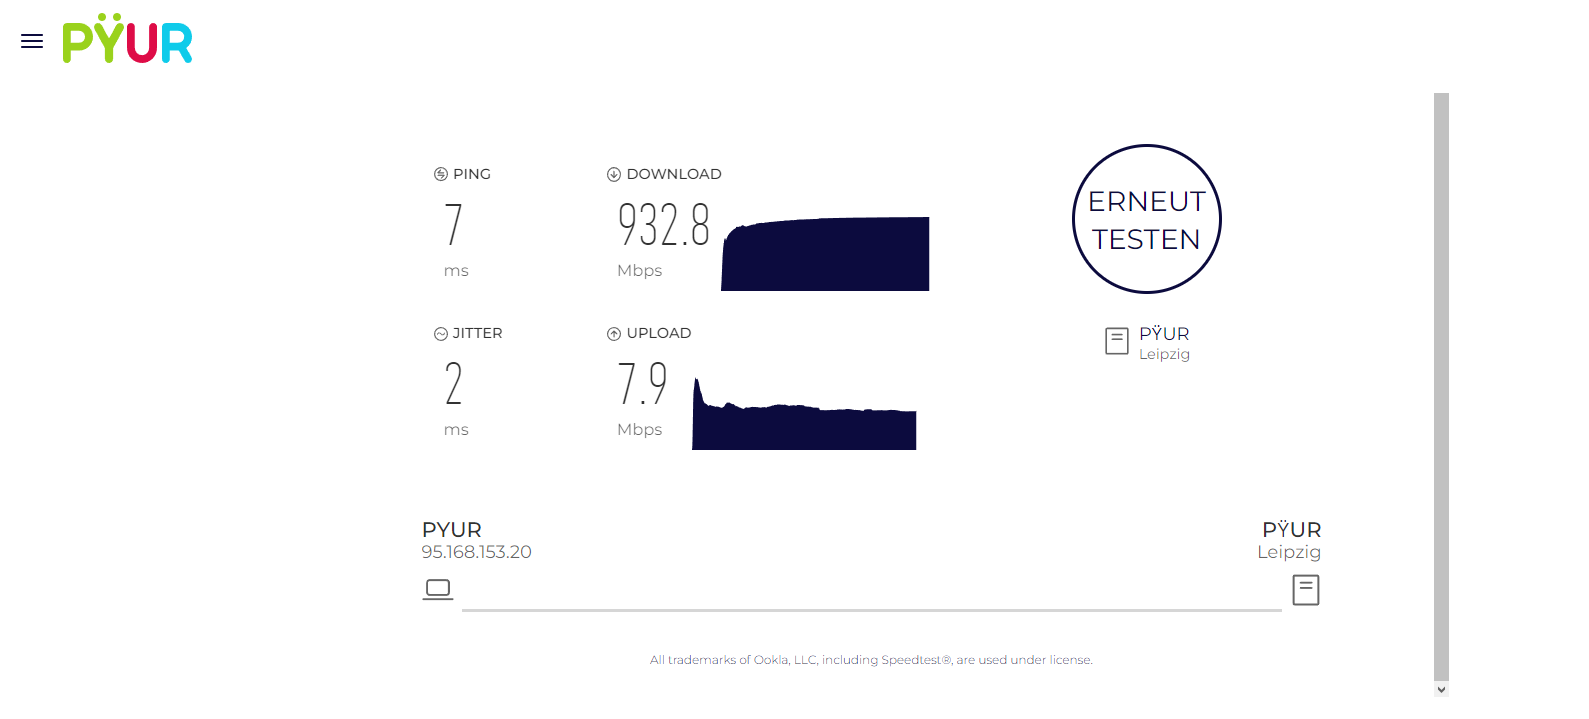Image resolution: width=1589 pixels, height=719 pixels.
Task: Click the upload arrow icon
Action: click(614, 334)
